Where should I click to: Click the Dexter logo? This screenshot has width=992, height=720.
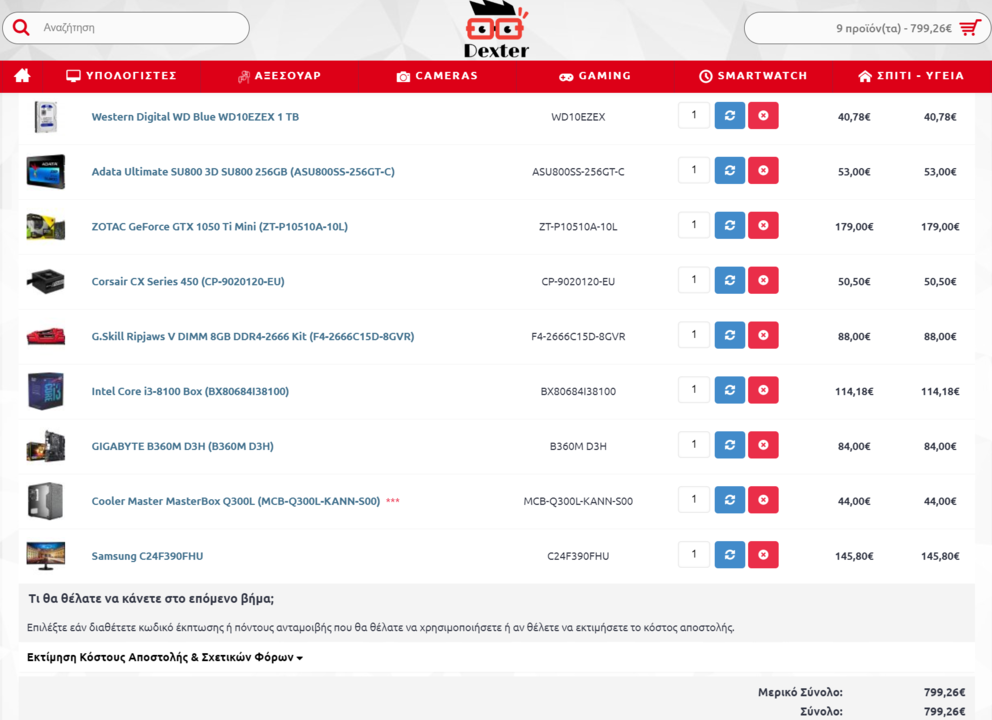tap(496, 30)
